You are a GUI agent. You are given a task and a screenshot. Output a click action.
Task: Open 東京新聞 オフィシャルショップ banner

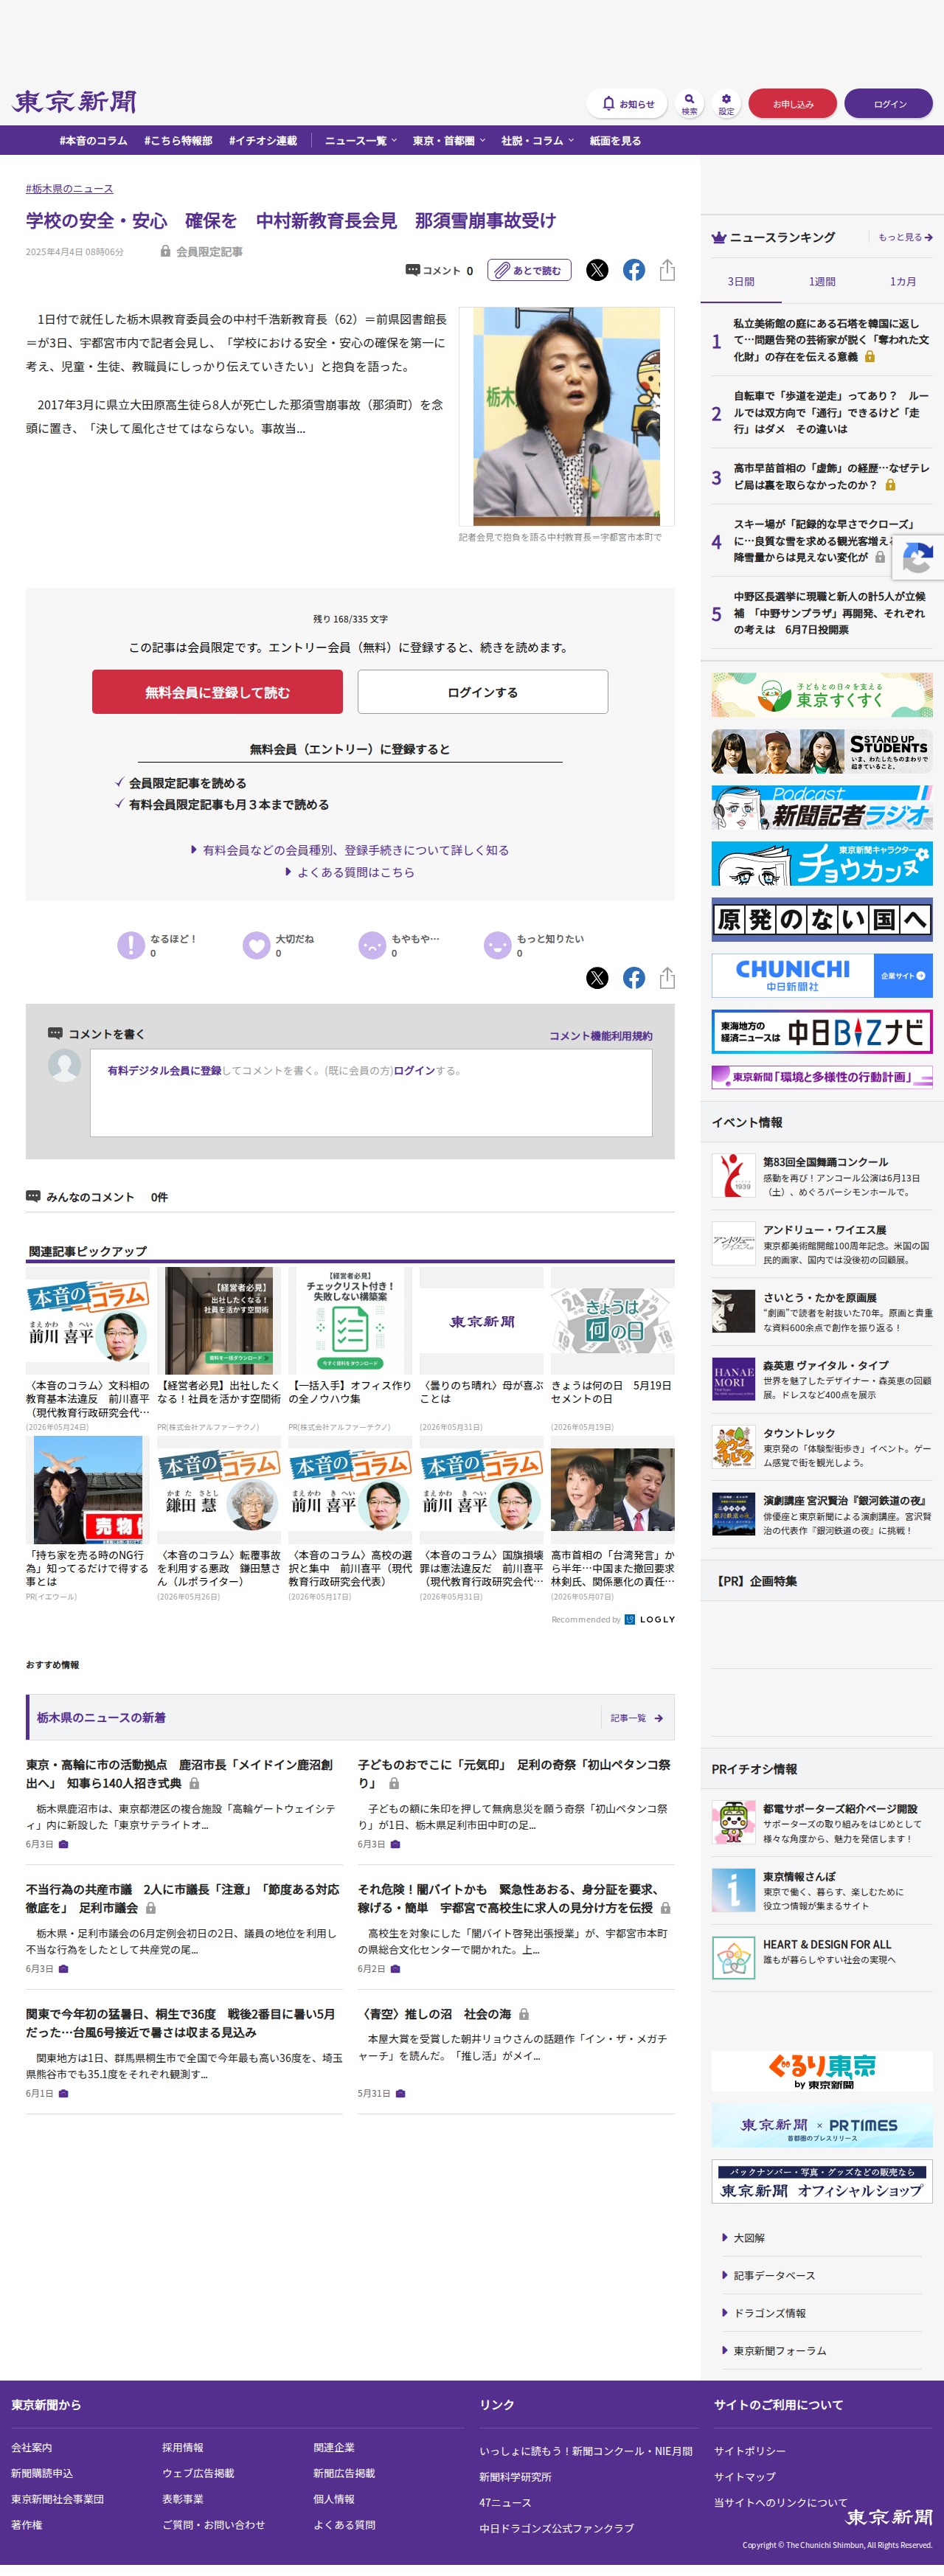[822, 2181]
